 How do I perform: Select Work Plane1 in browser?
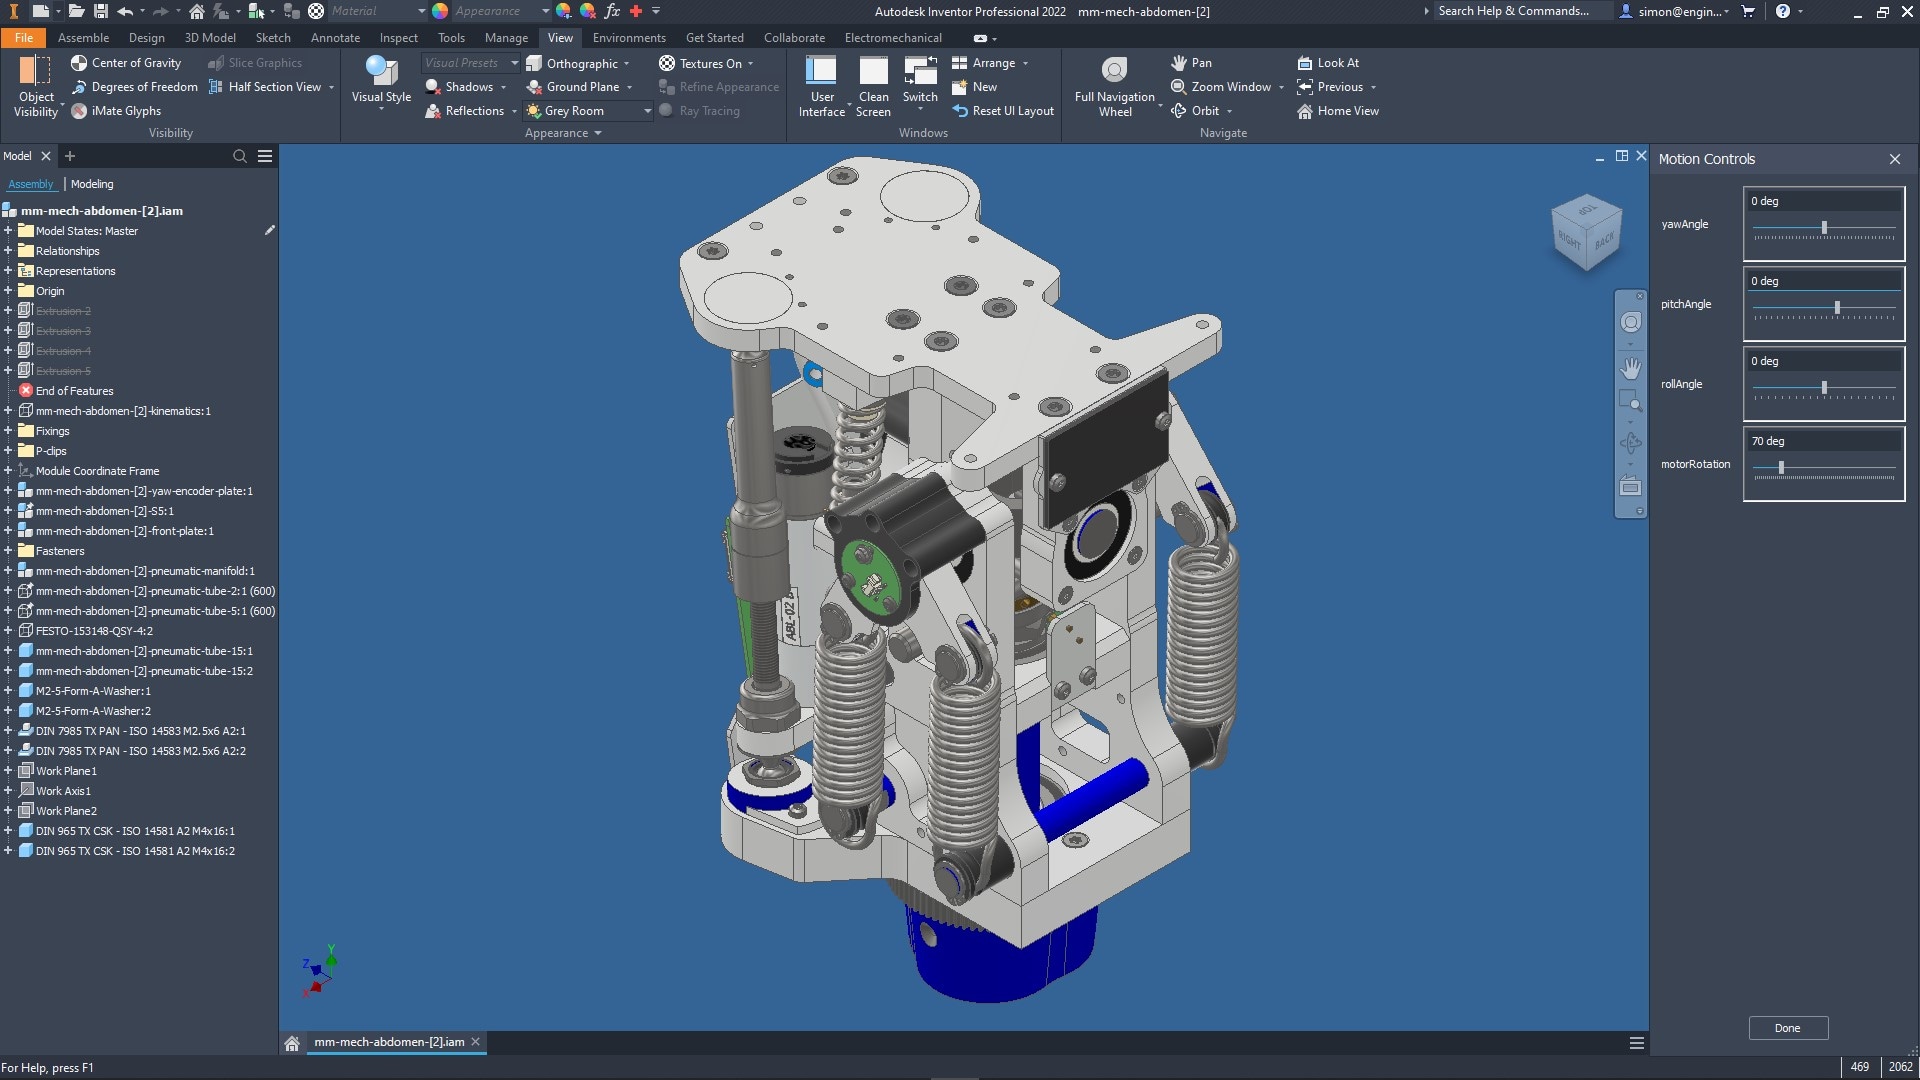(66, 771)
